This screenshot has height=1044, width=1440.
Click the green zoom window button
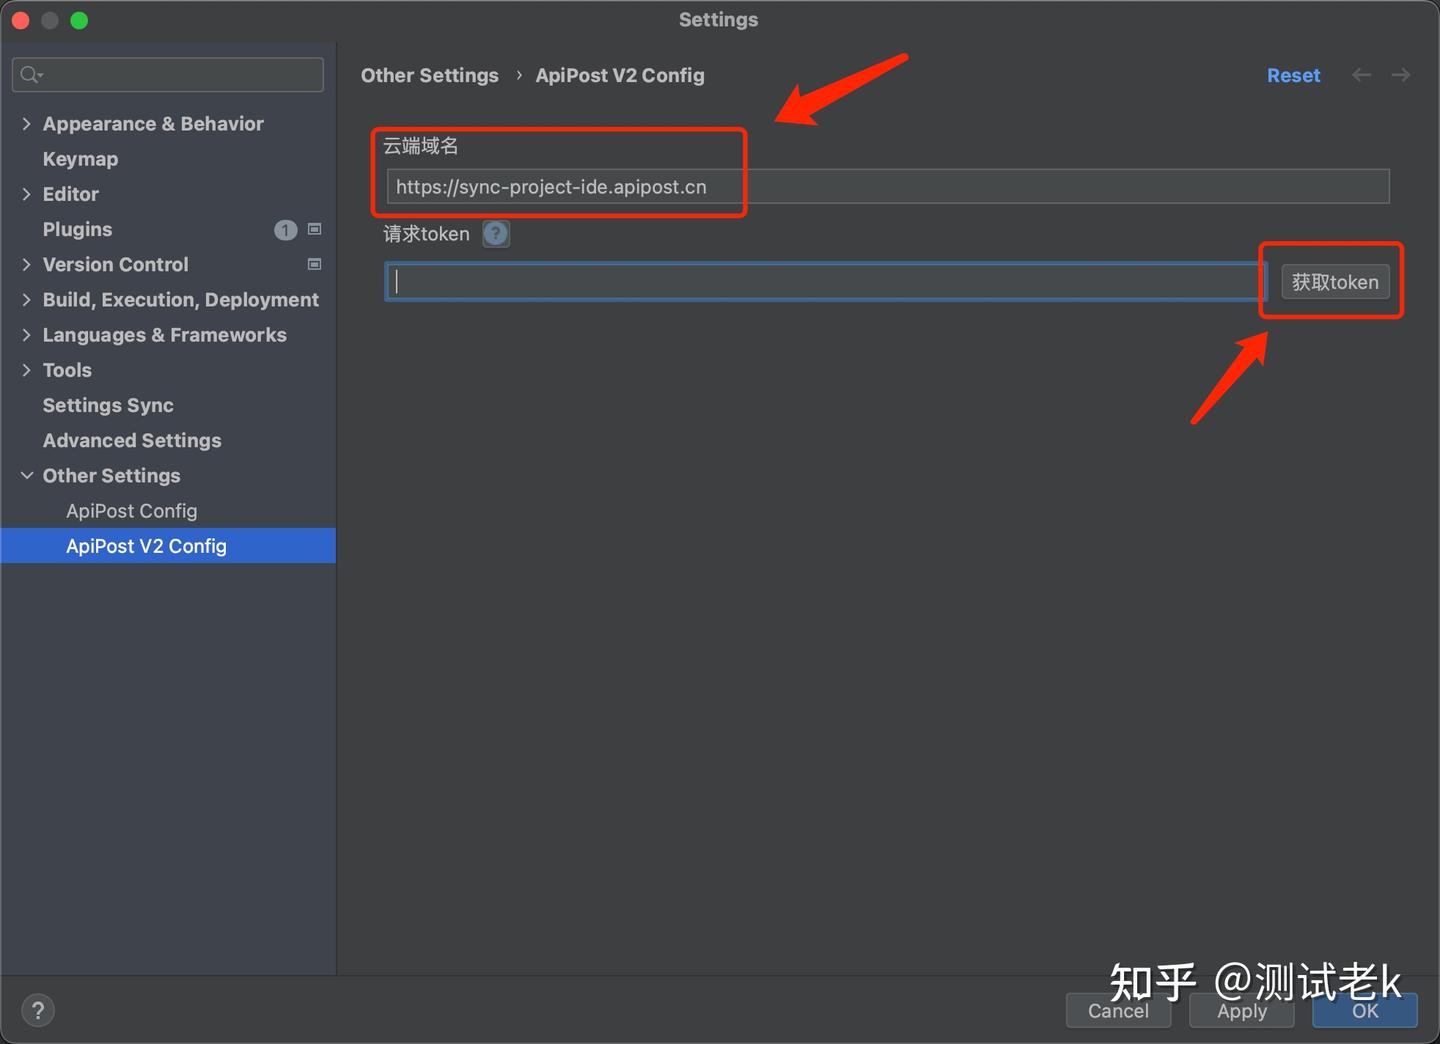click(x=79, y=20)
